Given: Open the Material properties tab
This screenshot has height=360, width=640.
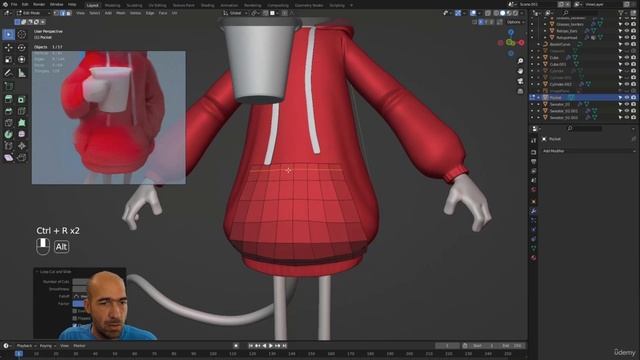Looking at the screenshot, I should click(x=533, y=258).
